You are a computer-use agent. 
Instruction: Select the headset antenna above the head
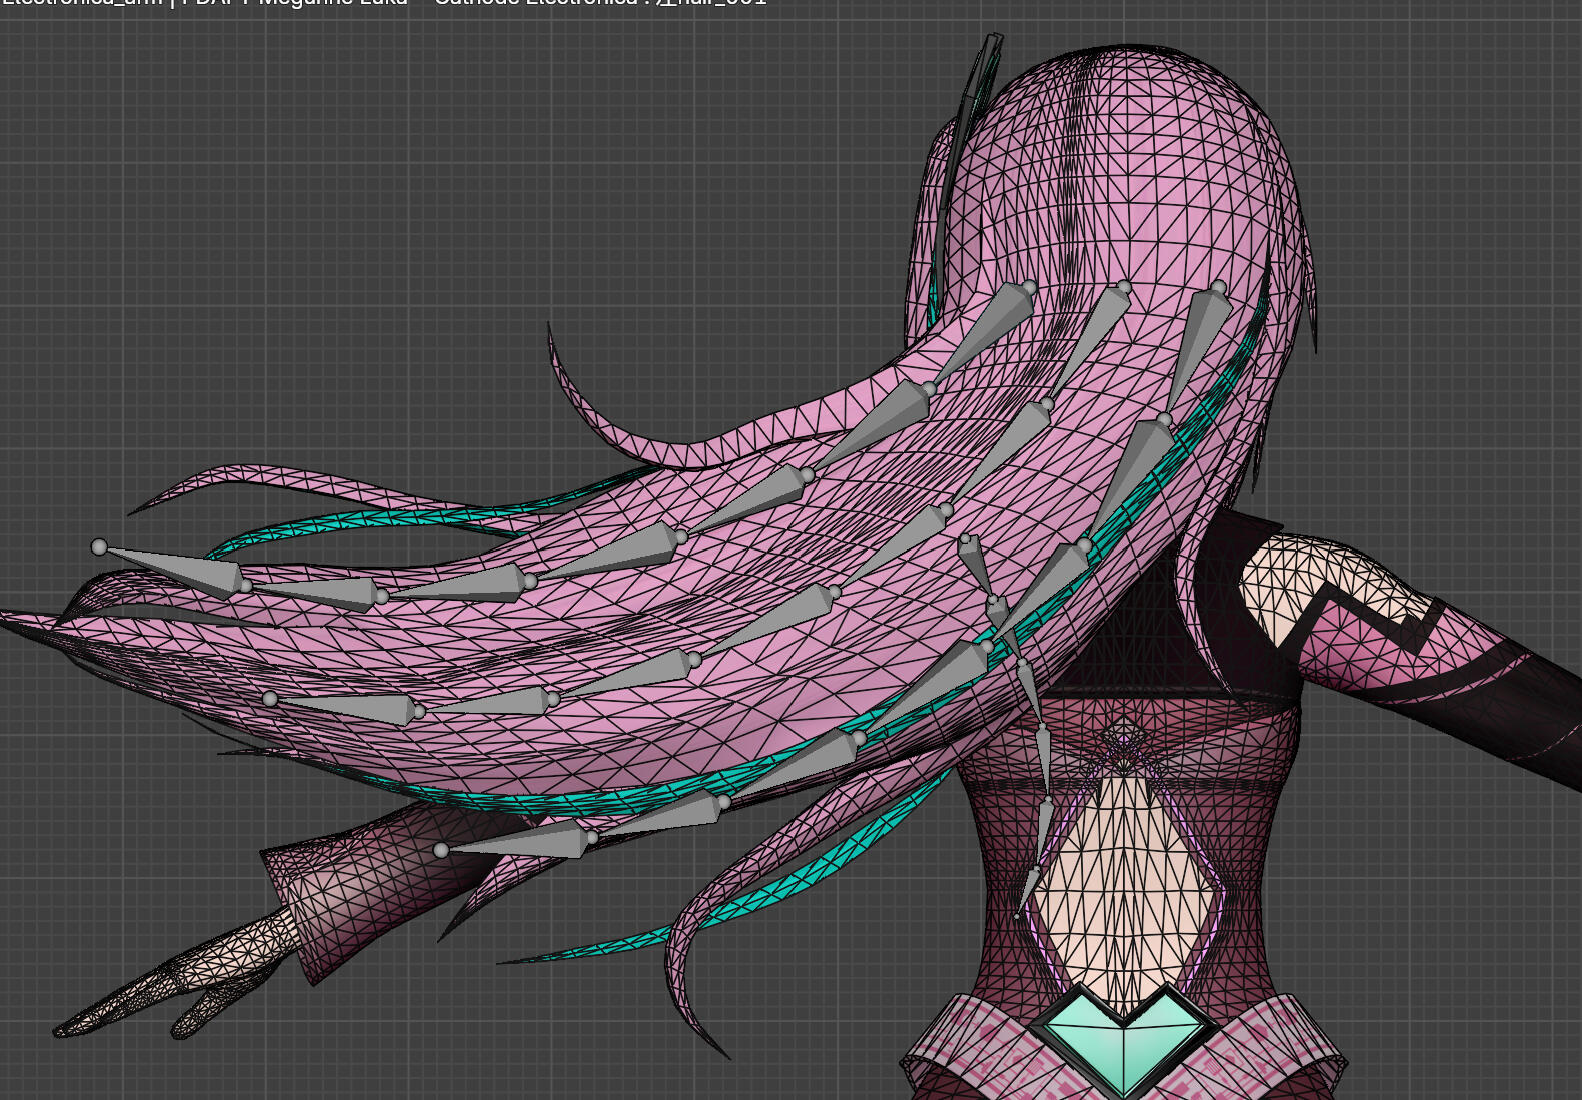point(975,90)
